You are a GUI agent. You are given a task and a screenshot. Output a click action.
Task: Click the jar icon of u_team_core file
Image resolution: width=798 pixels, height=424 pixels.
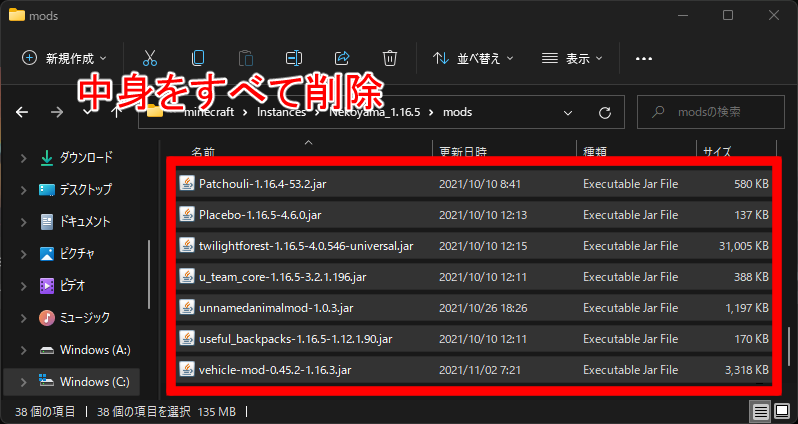pos(187,277)
